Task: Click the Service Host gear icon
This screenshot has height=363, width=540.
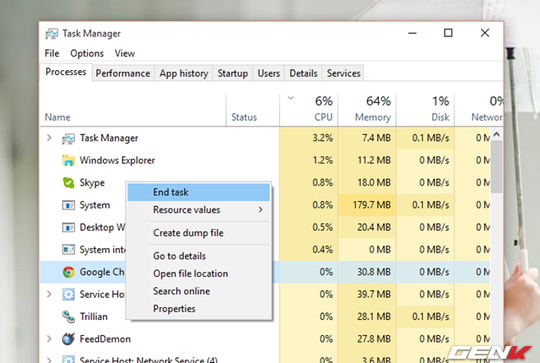Action: 68,294
